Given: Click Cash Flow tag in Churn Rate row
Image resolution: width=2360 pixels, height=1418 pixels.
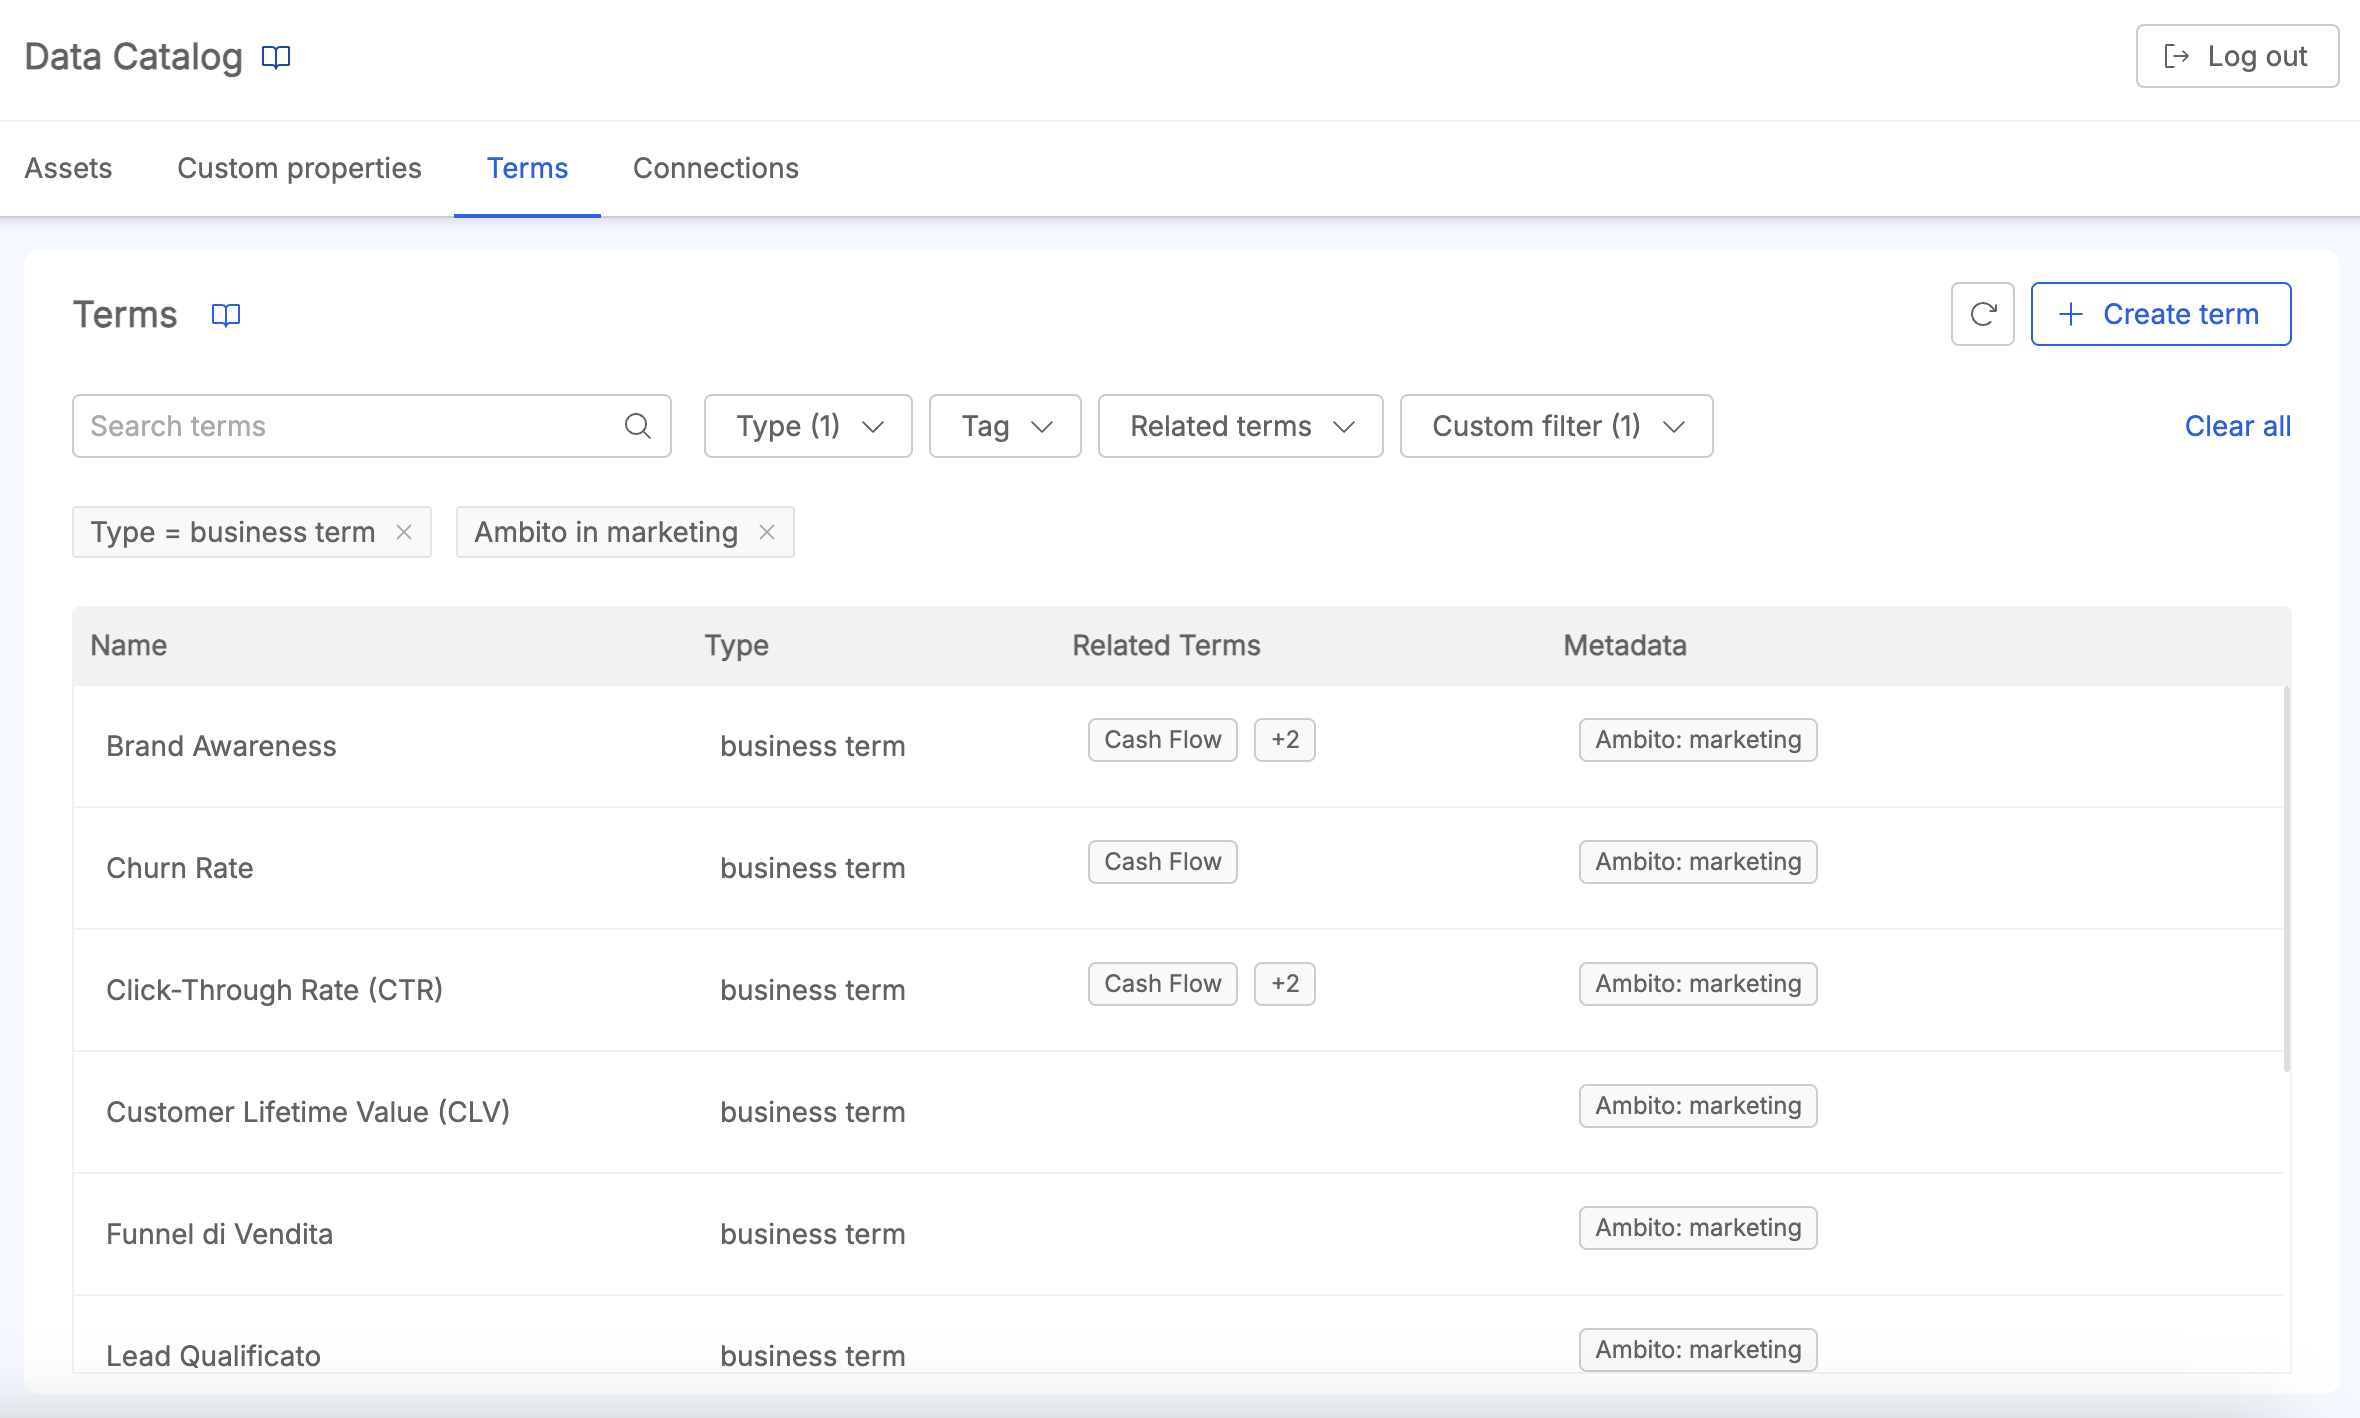Looking at the screenshot, I should (x=1162, y=862).
